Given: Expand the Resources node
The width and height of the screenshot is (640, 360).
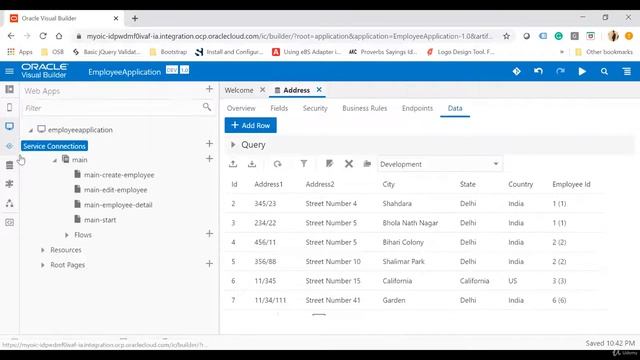Looking at the screenshot, I should (42, 250).
